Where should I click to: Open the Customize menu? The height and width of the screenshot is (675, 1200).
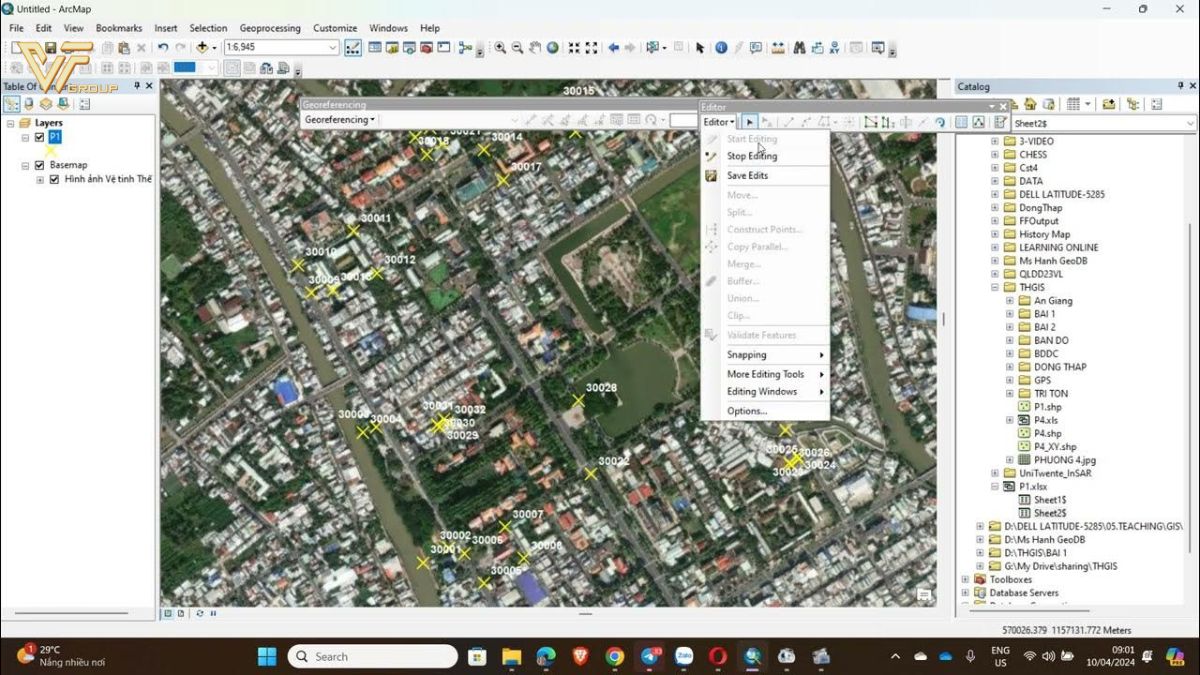[x=335, y=28]
